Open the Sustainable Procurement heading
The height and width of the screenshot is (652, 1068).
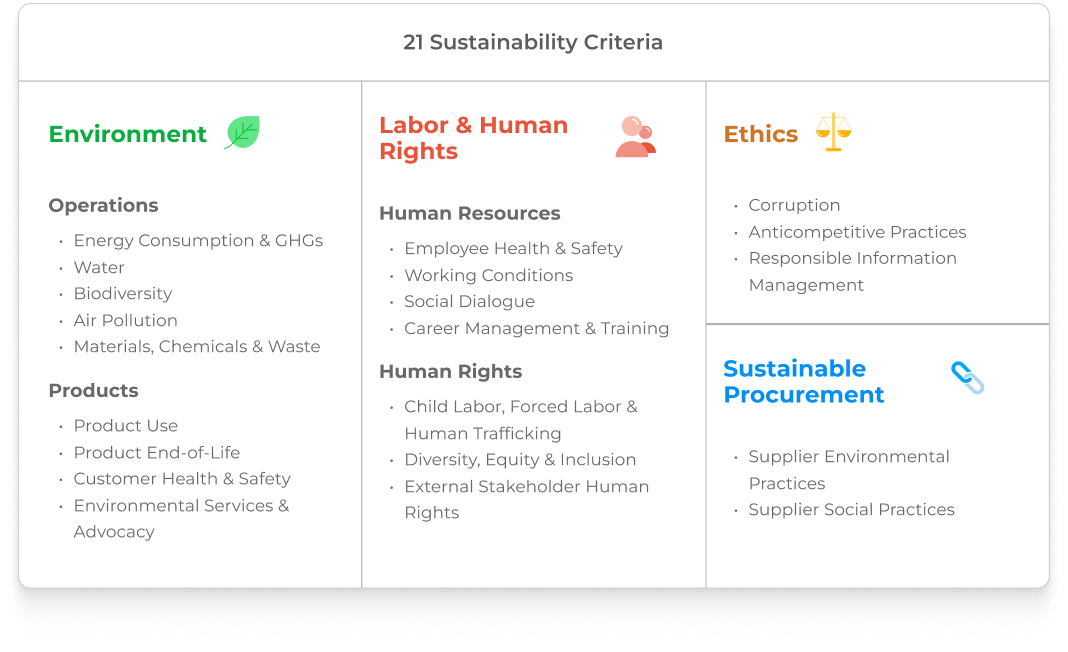click(x=803, y=381)
